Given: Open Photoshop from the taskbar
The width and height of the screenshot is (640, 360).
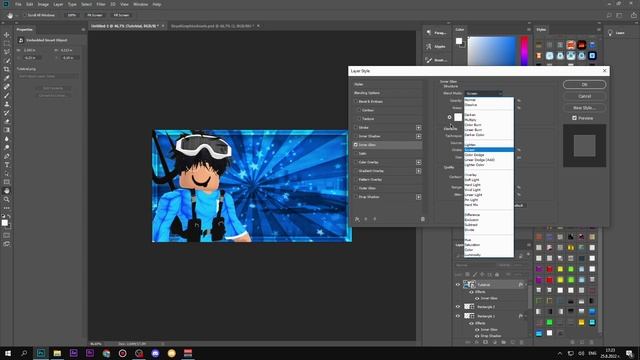Looking at the screenshot, I should pos(41,353).
